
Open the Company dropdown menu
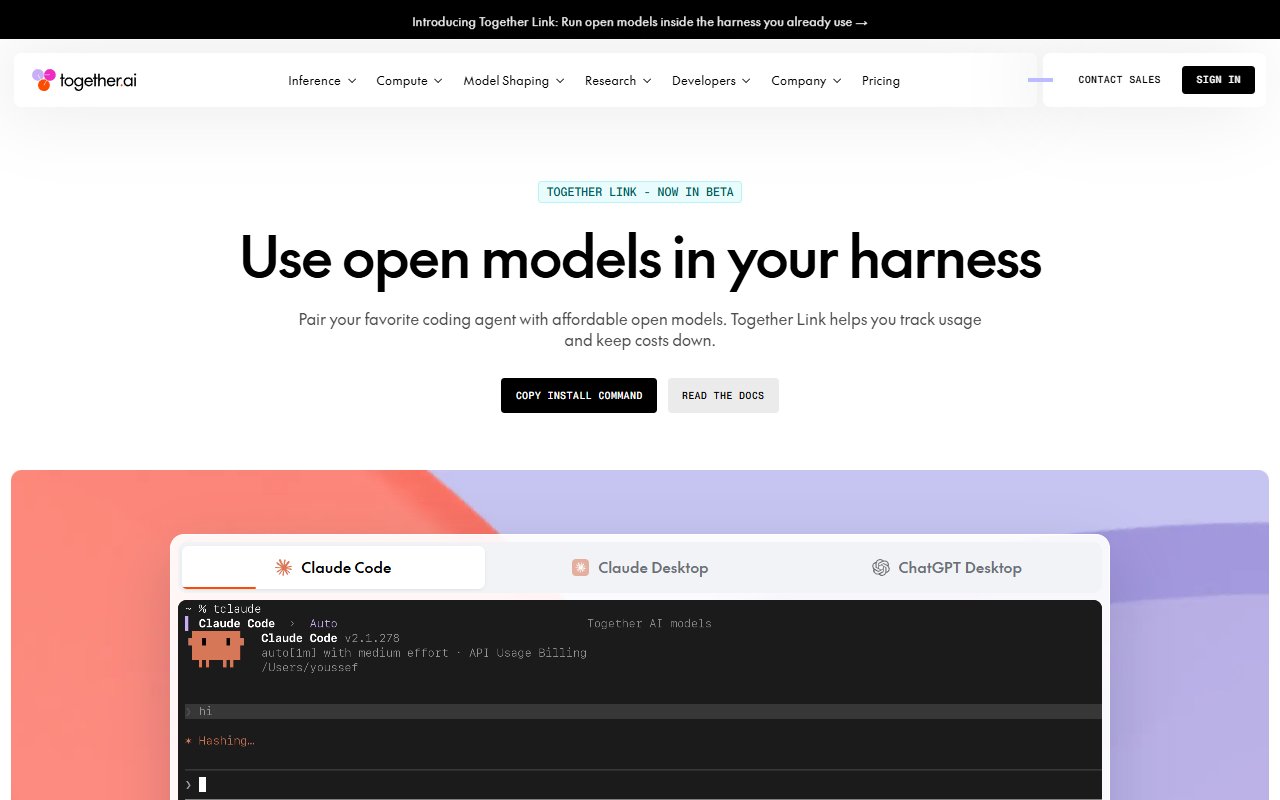(806, 80)
